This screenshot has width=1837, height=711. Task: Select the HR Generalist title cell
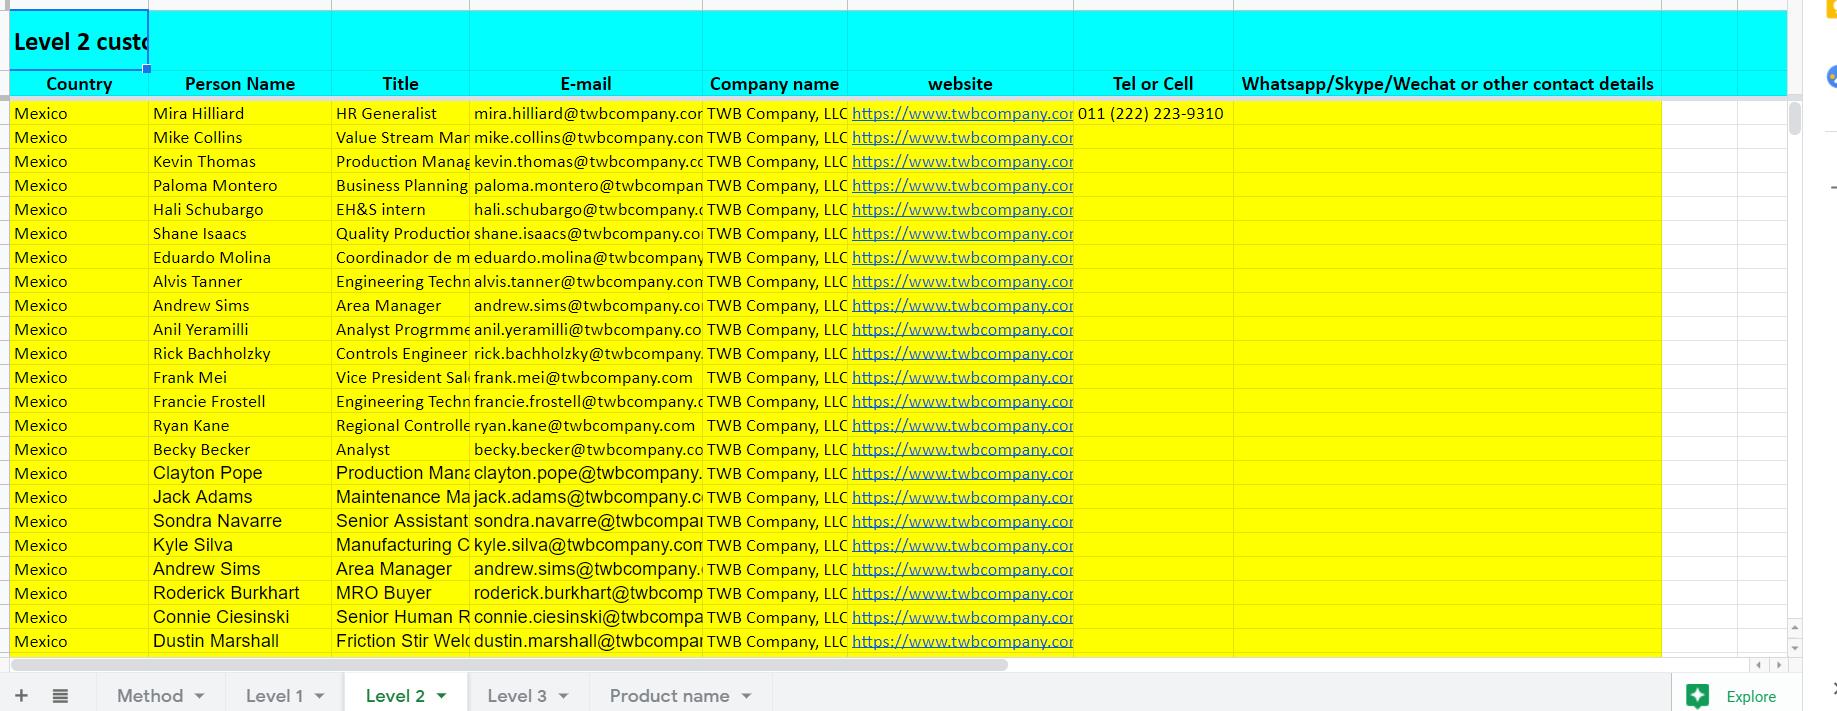(x=400, y=113)
